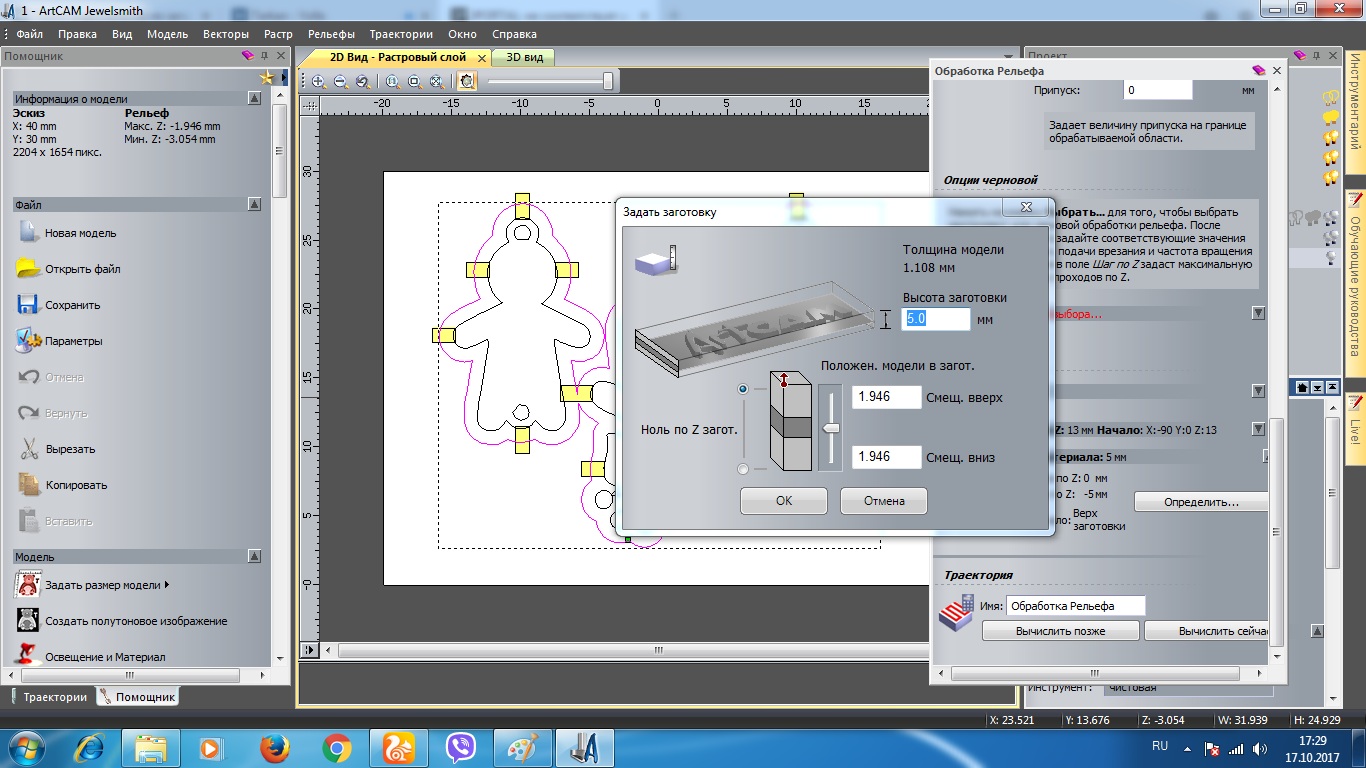Click Отмена in the Задать заготовку dialog
Viewport: 1366px width, 768px height.
pyautogui.click(x=884, y=501)
